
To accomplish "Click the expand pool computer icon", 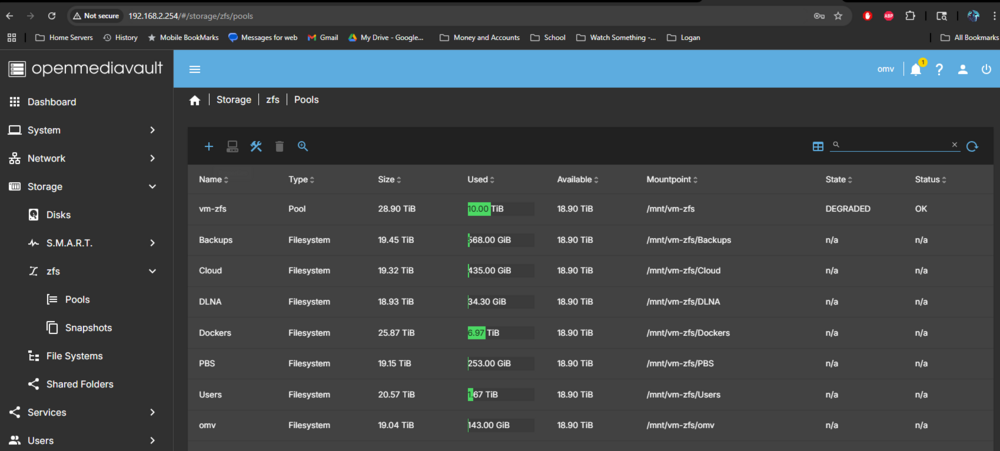I will 233,147.
